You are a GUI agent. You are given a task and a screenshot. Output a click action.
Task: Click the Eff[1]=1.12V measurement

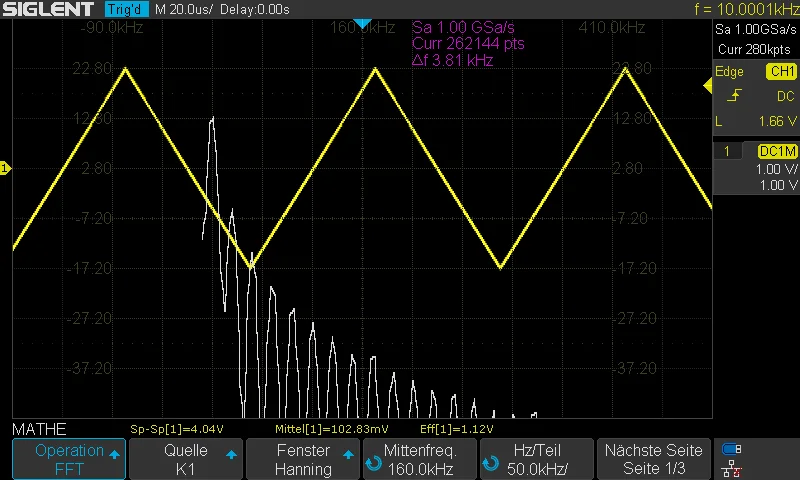click(457, 429)
